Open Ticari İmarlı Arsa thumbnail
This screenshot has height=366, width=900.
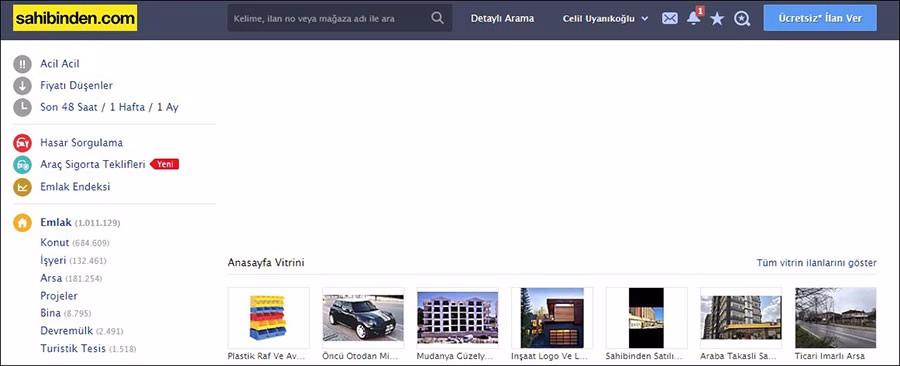tap(836, 318)
